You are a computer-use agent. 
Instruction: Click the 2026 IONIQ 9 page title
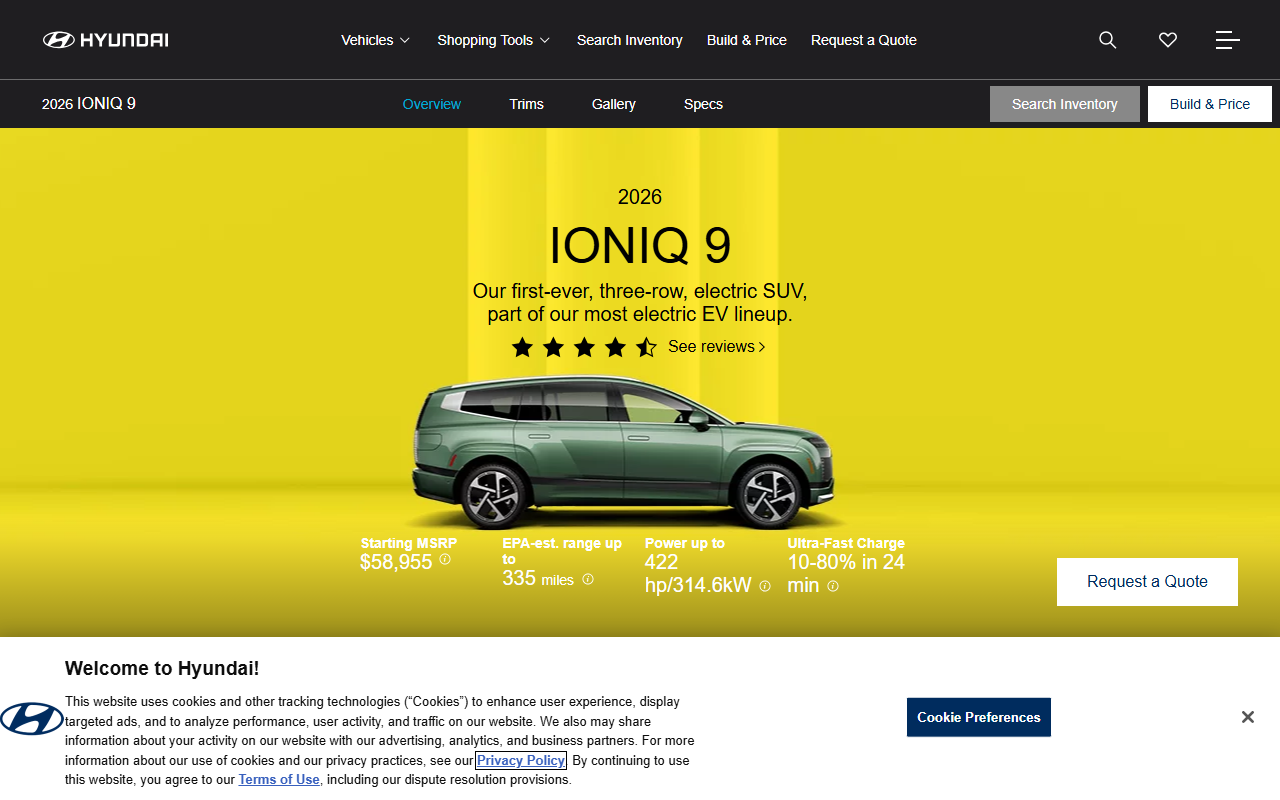pyautogui.click(x=89, y=104)
